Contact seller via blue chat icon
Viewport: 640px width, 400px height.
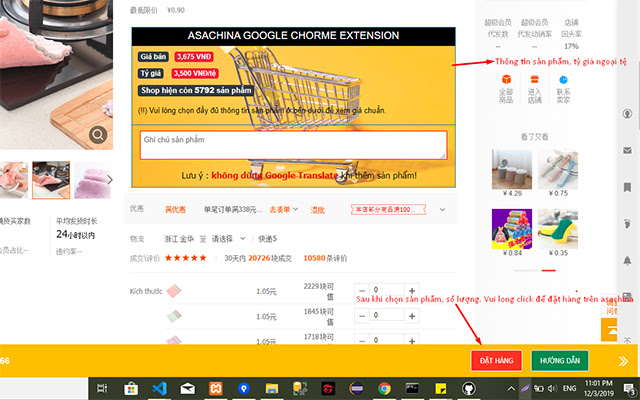pyautogui.click(x=563, y=79)
